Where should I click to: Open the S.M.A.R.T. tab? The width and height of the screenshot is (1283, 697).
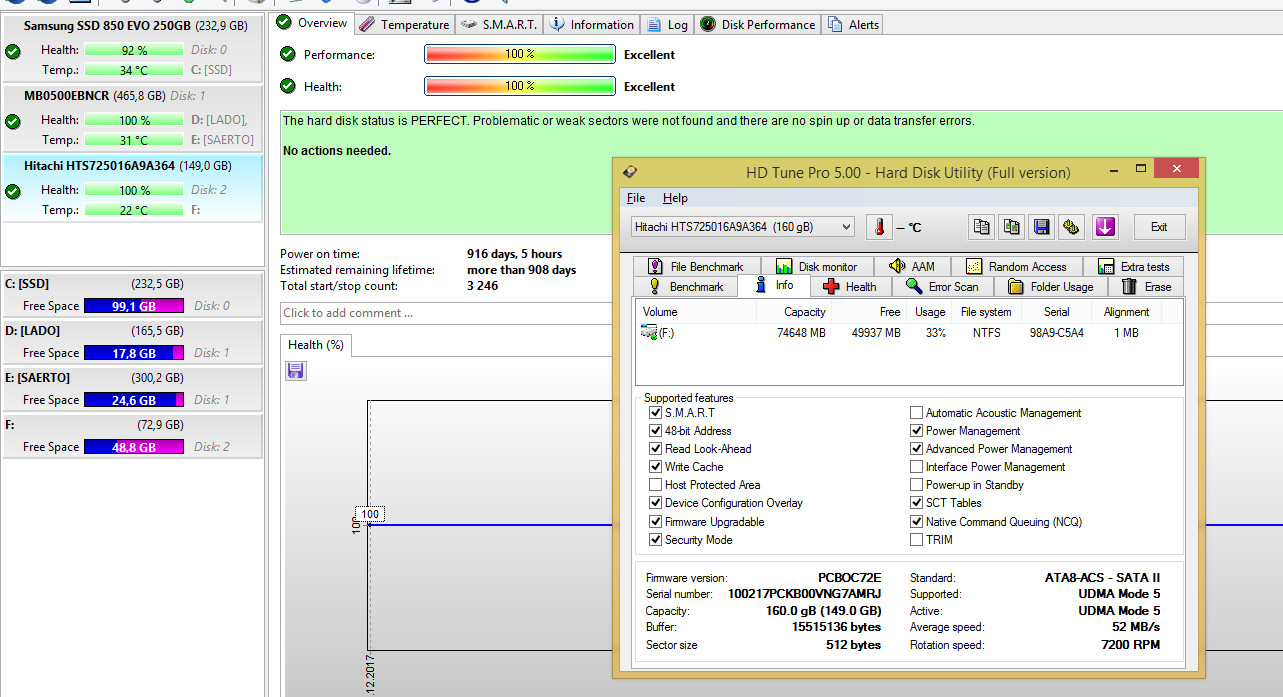[x=500, y=24]
